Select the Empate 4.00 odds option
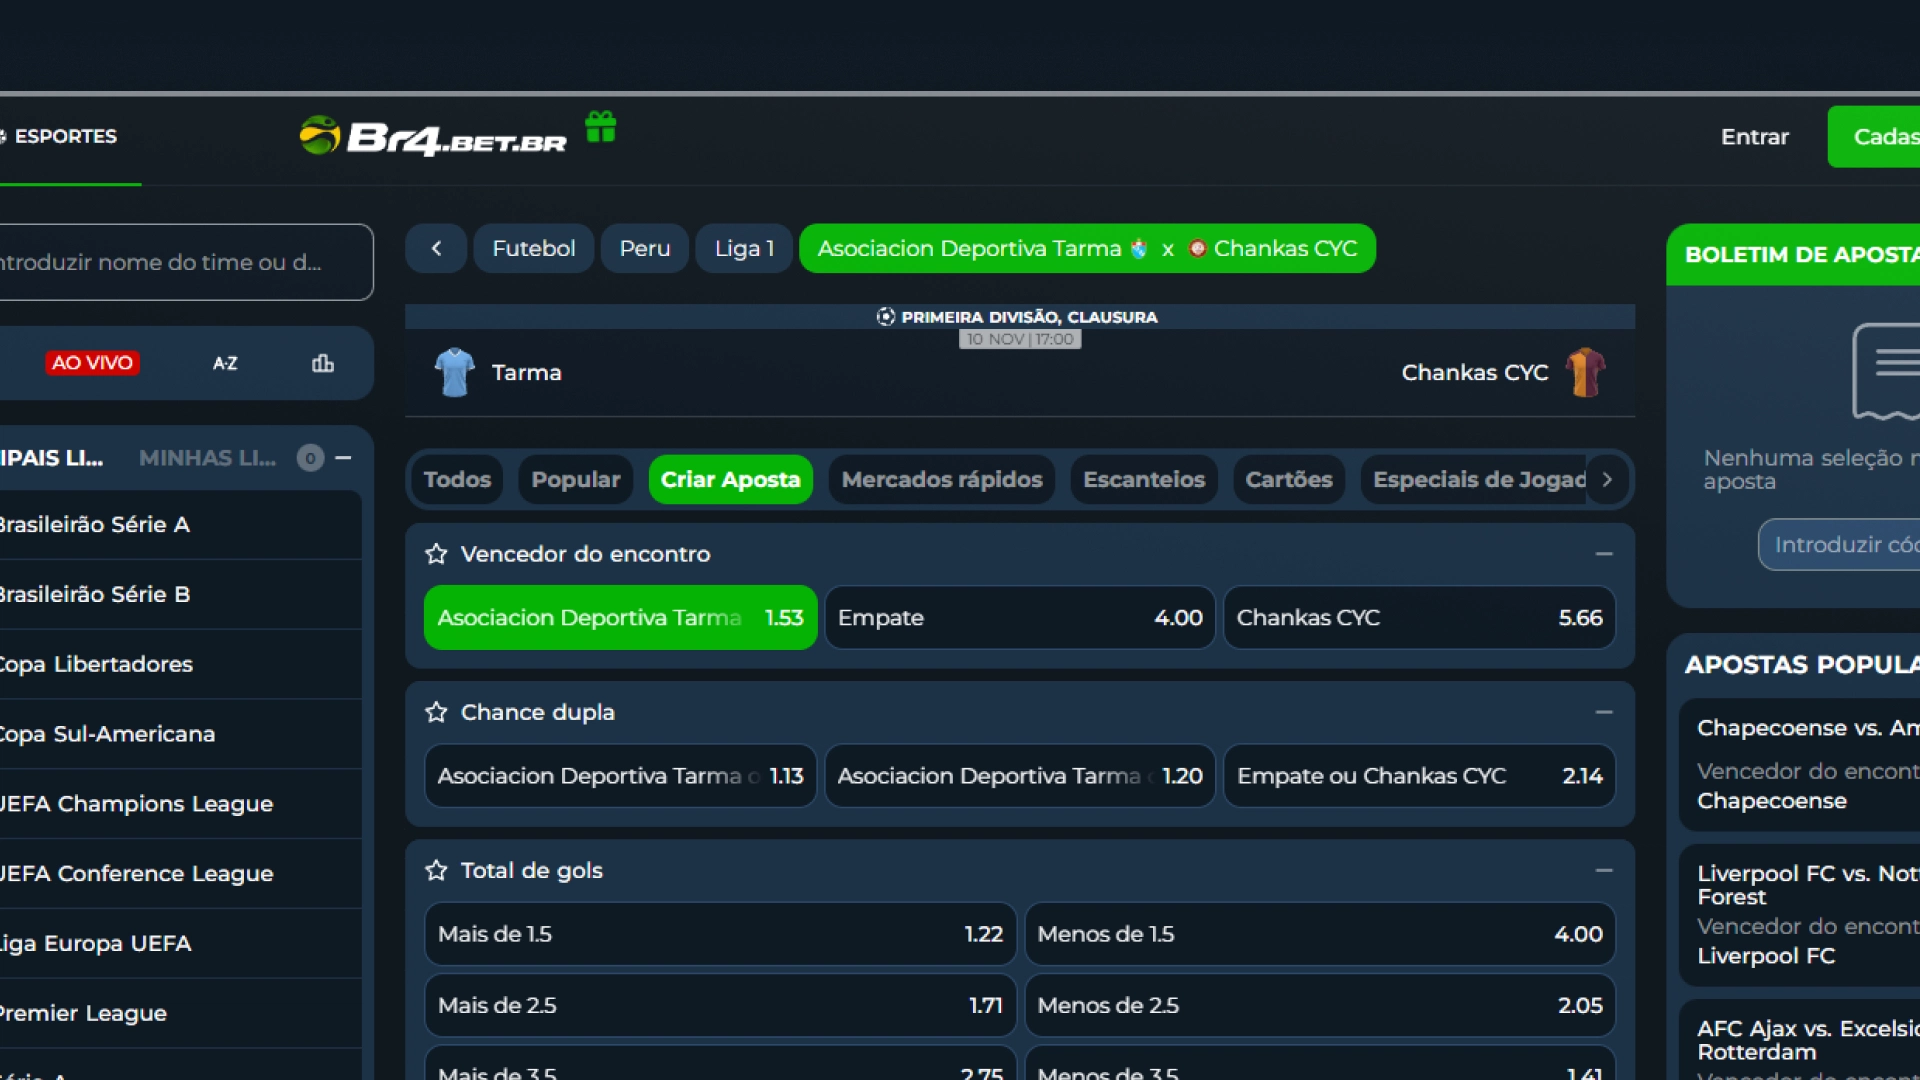Screen dimensions: 1920x1080 (1019, 618)
